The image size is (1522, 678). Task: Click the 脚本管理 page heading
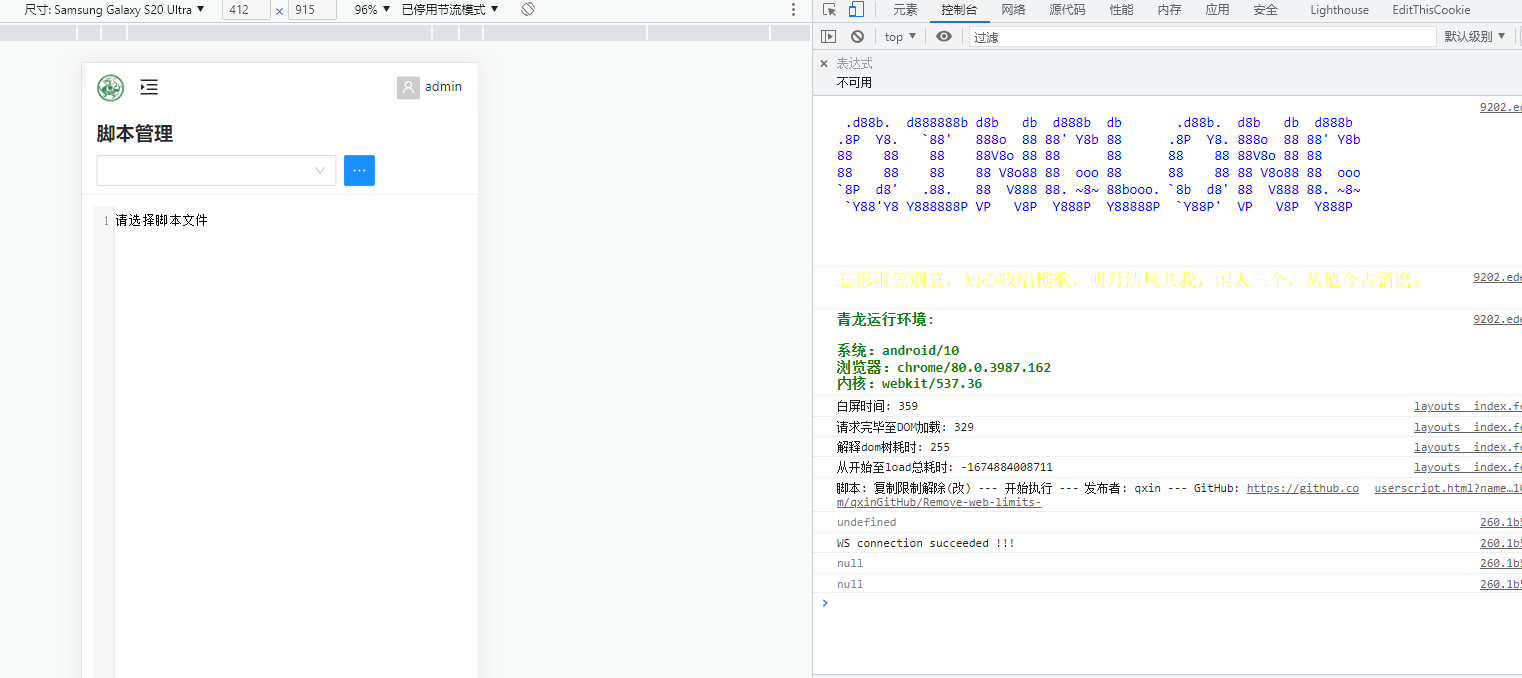[x=135, y=134]
